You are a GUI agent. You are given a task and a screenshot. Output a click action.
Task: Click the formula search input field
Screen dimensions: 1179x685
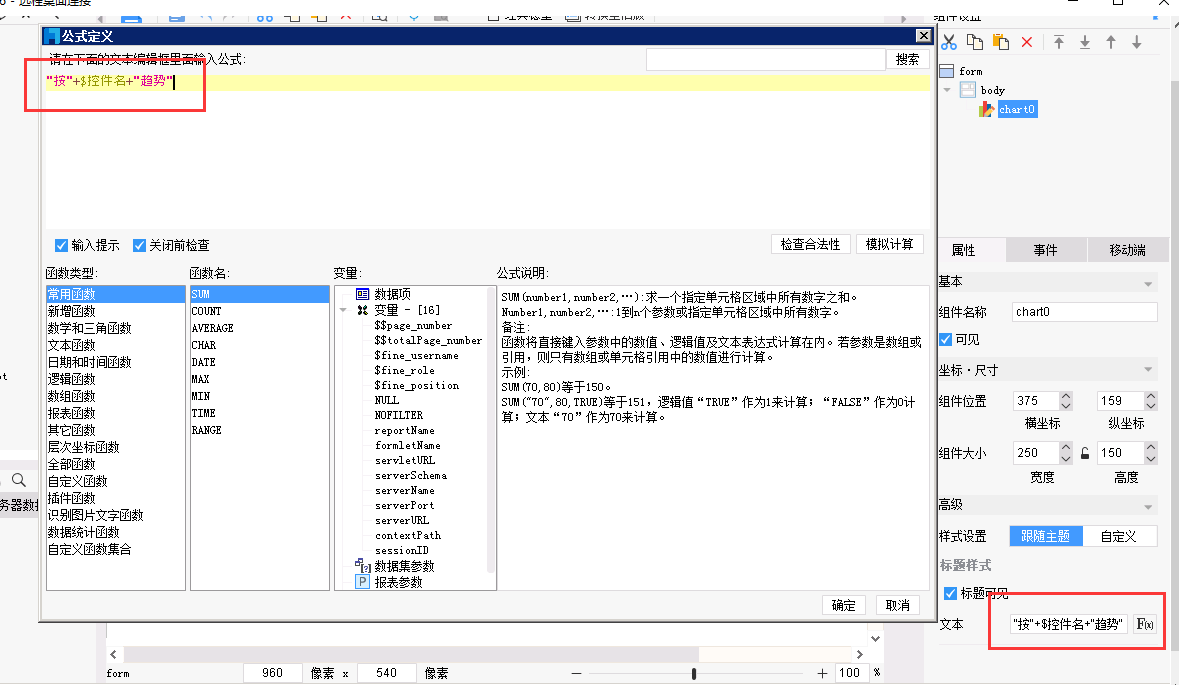[765, 59]
